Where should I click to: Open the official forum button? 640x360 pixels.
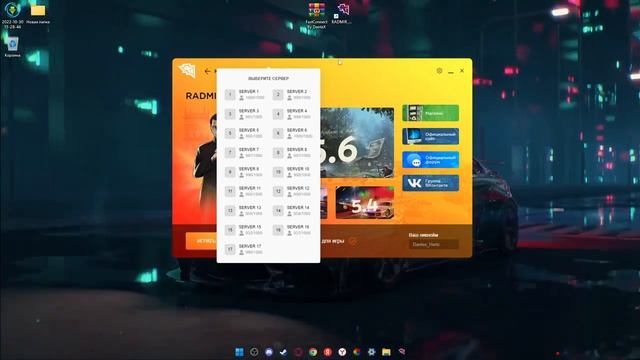pyautogui.click(x=430, y=160)
